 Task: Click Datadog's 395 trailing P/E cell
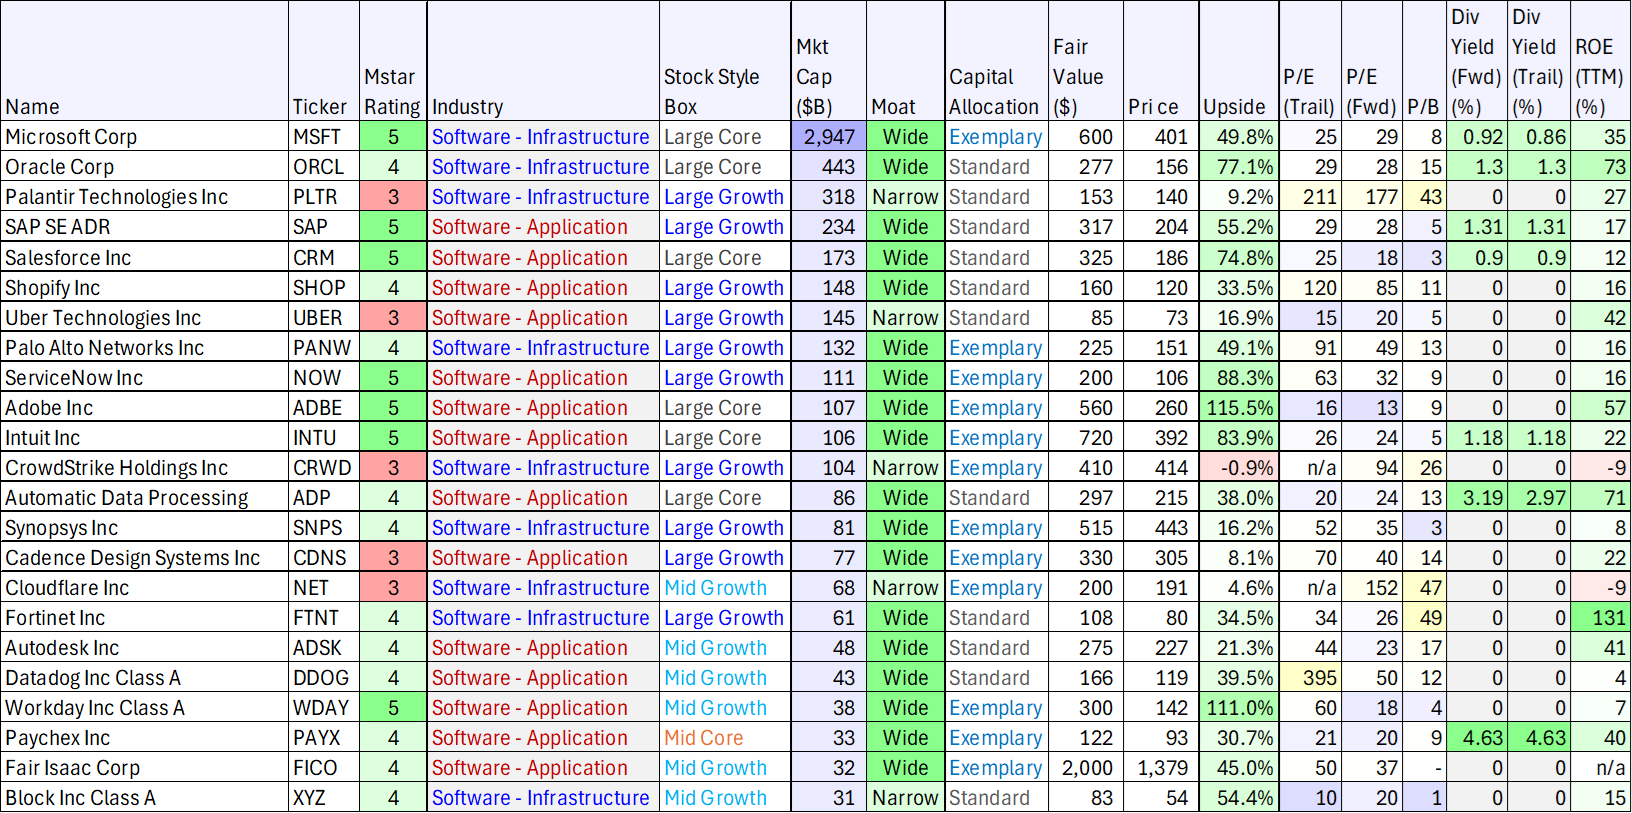pyautogui.click(x=1310, y=677)
